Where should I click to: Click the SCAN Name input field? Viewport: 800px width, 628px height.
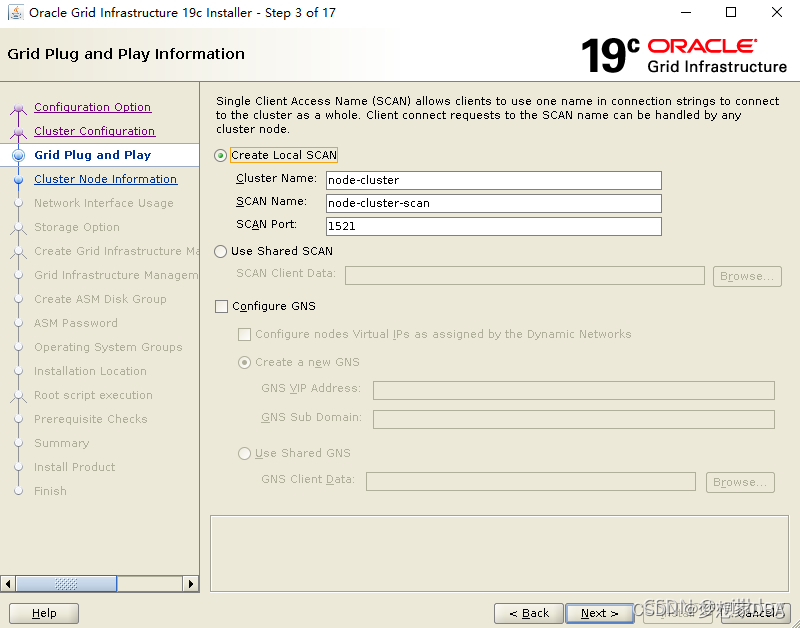(494, 203)
